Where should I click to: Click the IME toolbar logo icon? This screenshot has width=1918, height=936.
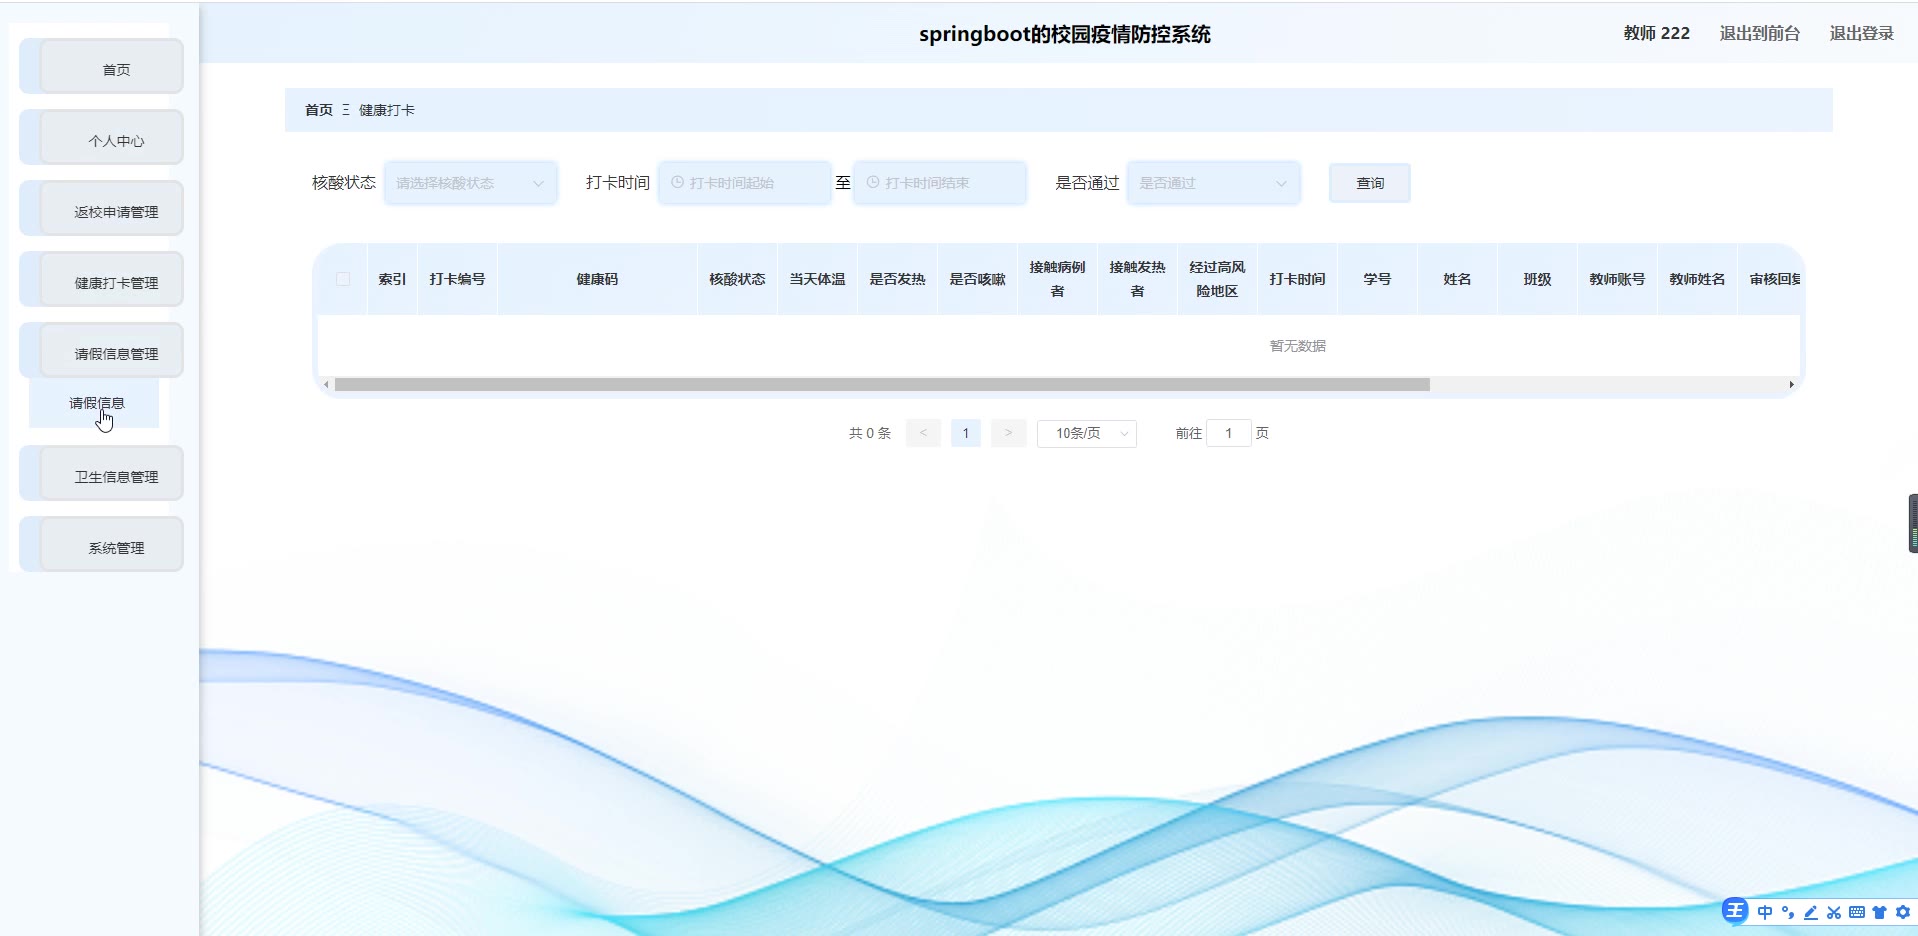click(x=1734, y=911)
